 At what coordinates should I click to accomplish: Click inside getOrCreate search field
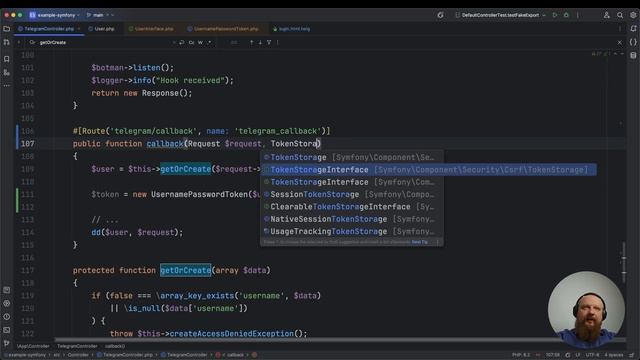coord(102,42)
